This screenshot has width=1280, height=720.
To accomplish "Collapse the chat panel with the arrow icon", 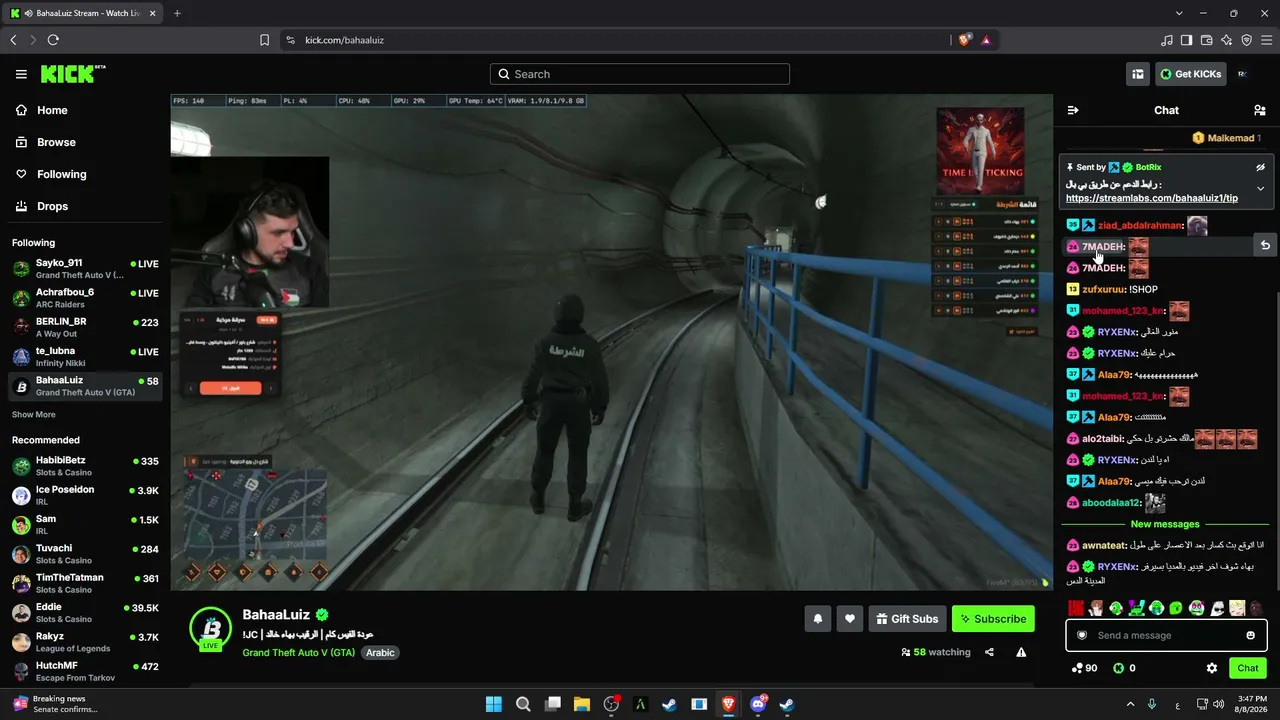I will (x=1073, y=110).
